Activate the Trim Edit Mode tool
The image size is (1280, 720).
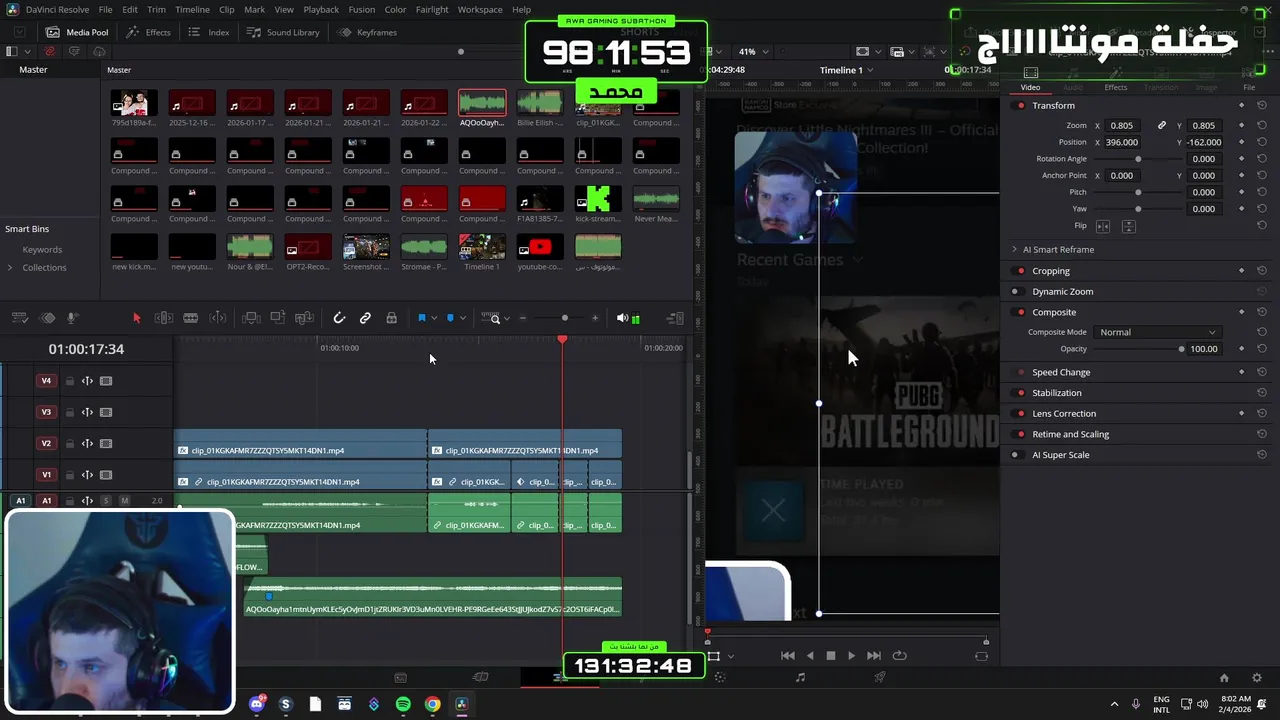pyautogui.click(x=163, y=318)
